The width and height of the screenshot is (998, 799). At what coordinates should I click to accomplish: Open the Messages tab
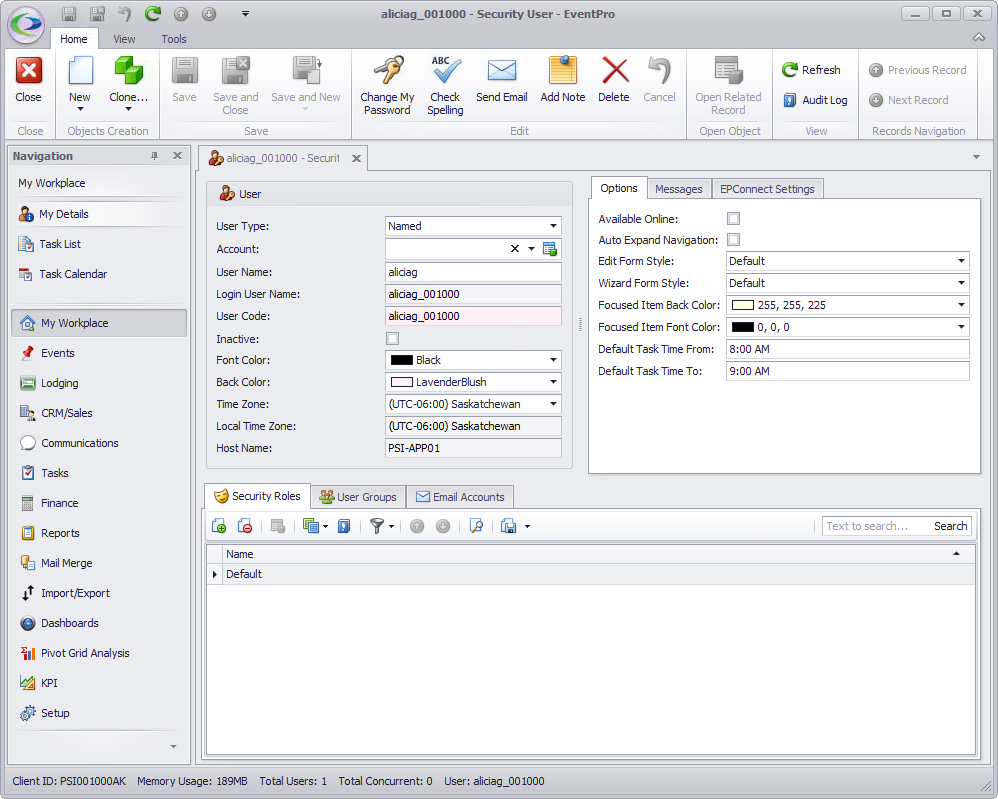coord(678,189)
